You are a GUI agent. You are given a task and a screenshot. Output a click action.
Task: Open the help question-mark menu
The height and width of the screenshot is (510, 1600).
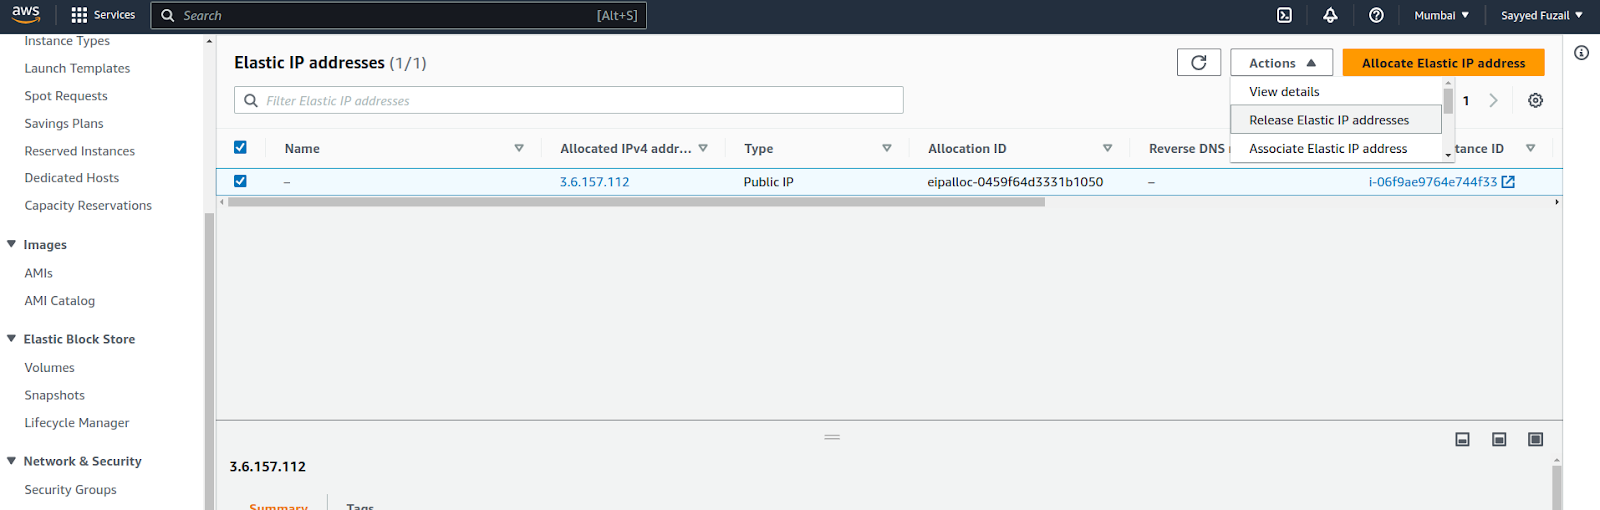(1376, 15)
